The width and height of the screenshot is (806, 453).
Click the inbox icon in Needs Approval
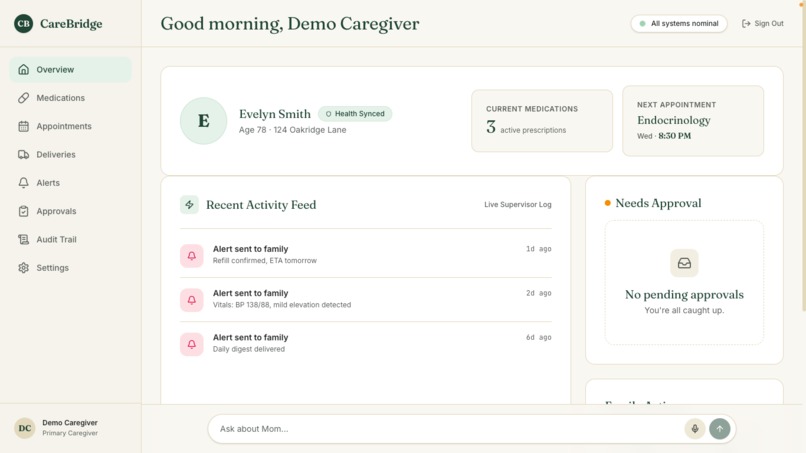(684, 263)
